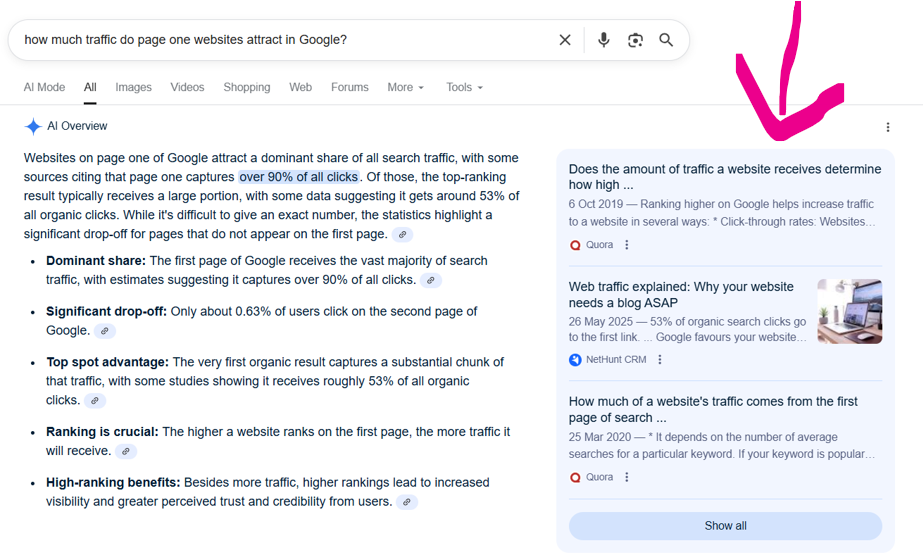Click Quora logo under 25 Mar 2020 result
Image resolution: width=923 pixels, height=557 pixels.
[575, 478]
